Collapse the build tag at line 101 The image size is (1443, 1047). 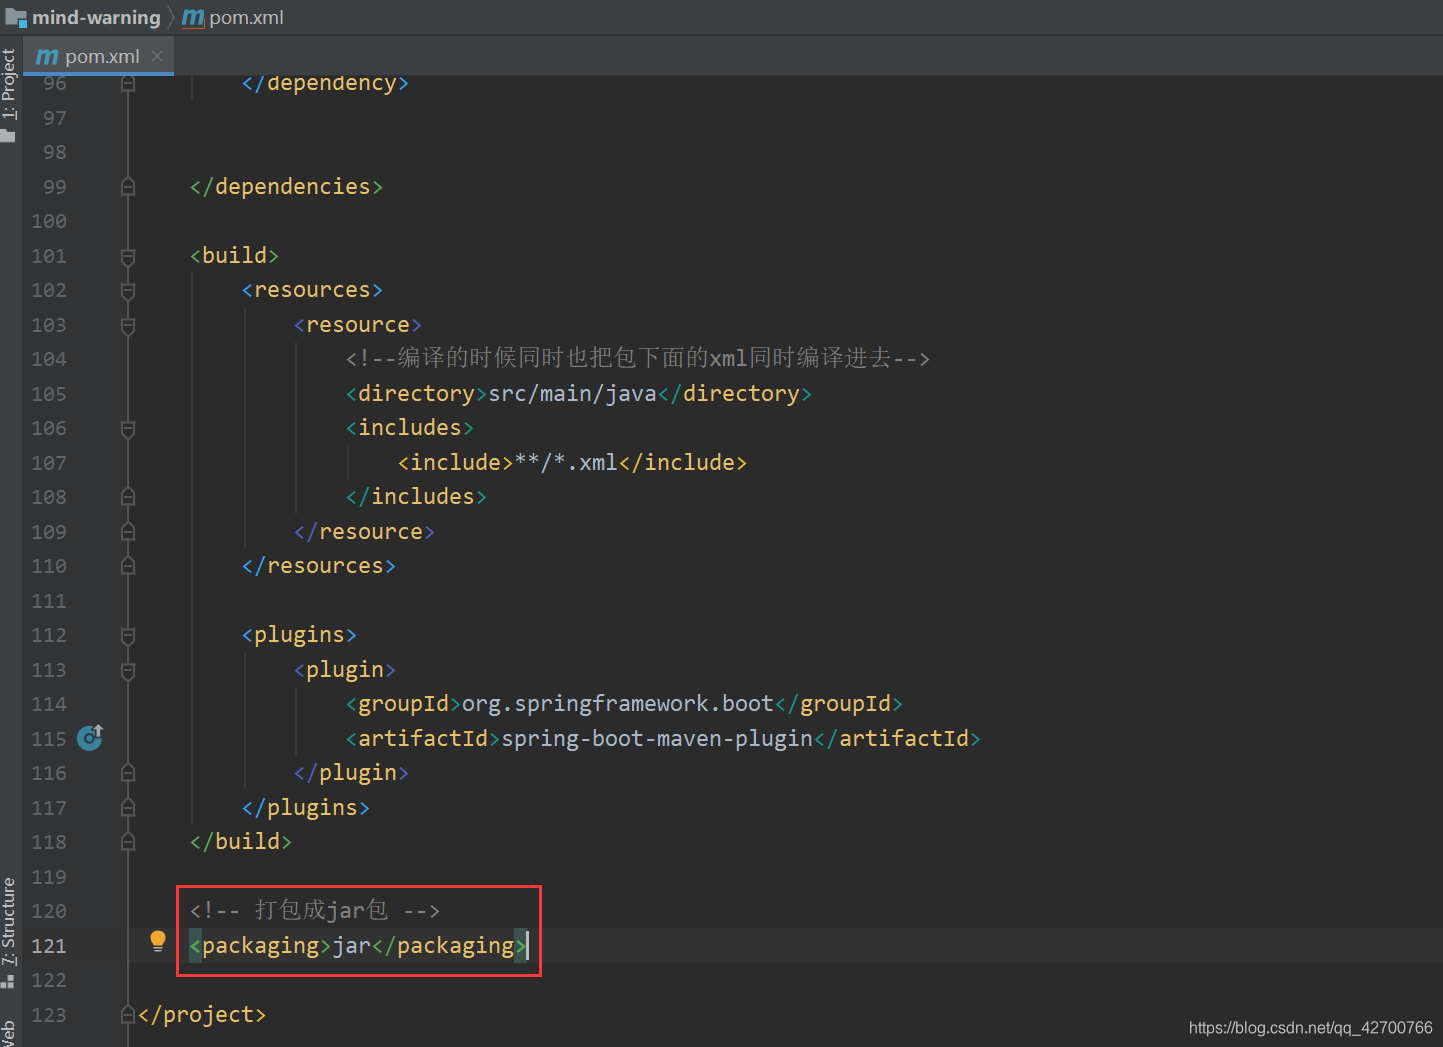click(128, 257)
